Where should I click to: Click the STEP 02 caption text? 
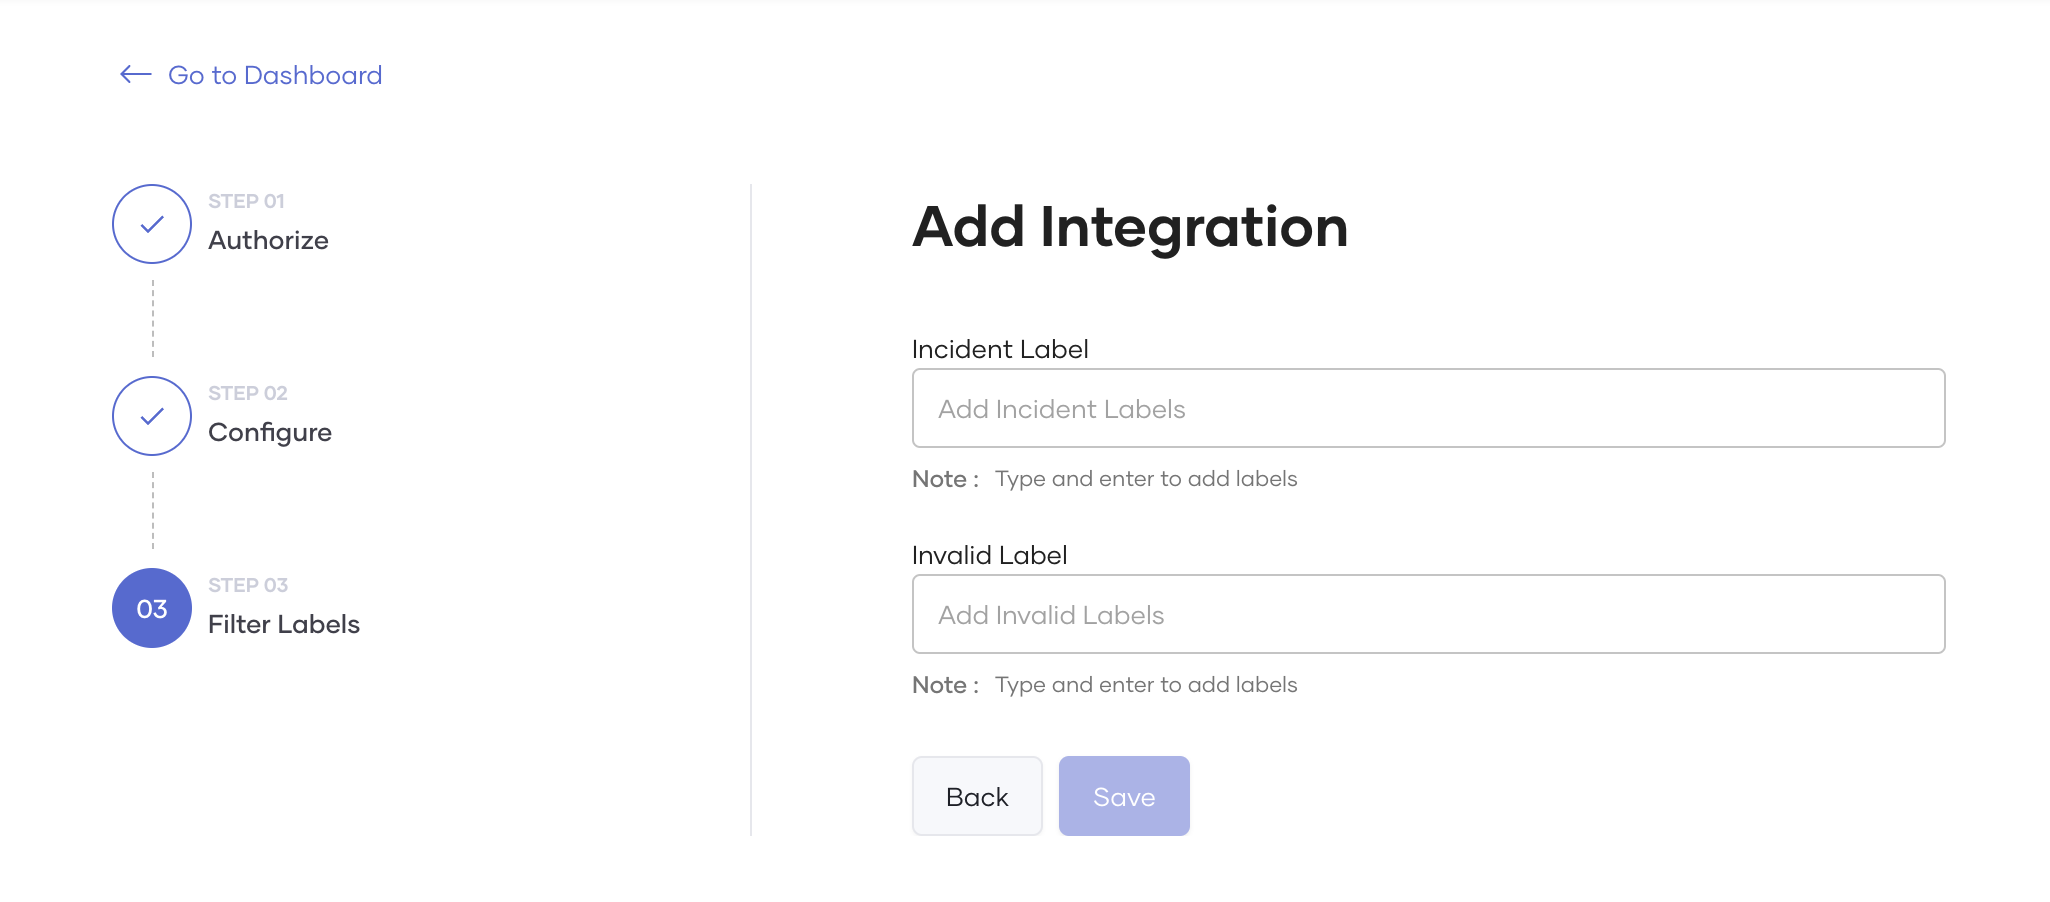[247, 393]
